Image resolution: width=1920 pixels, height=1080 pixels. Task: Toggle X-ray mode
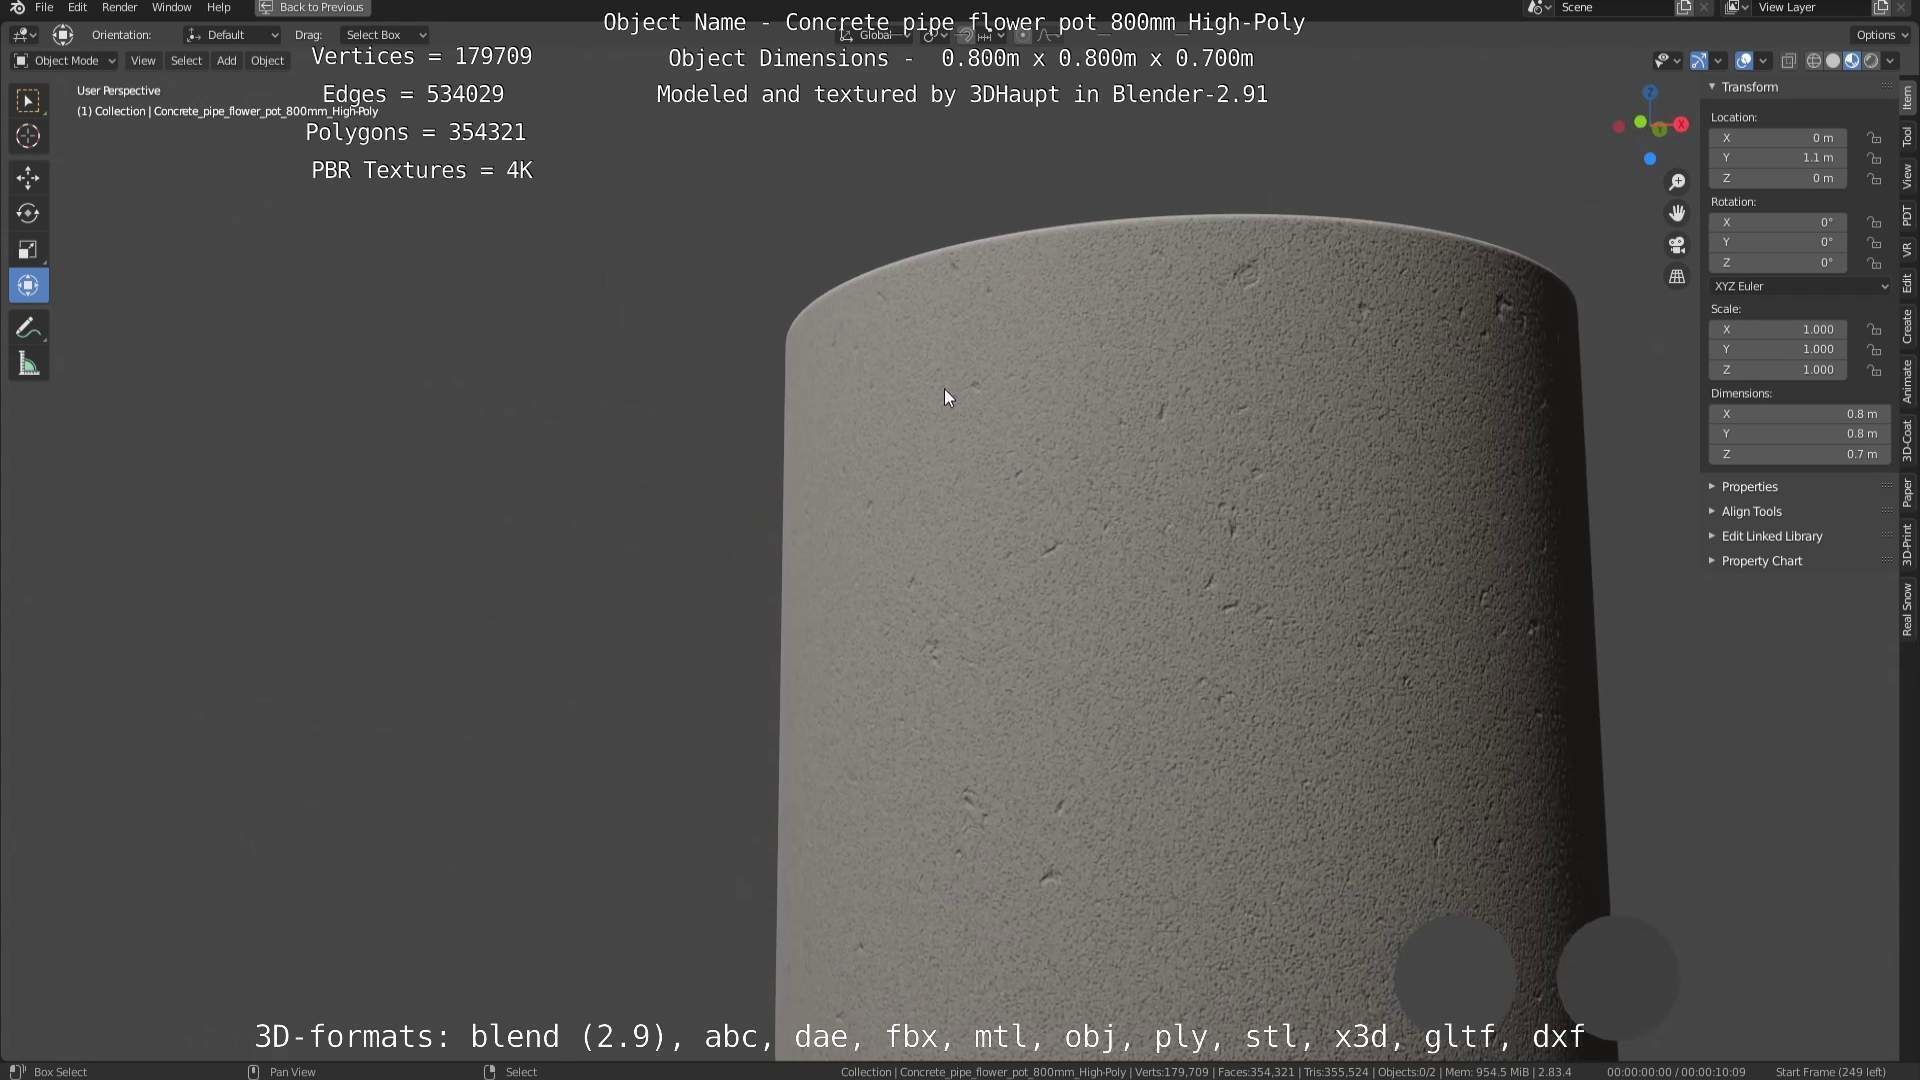(1789, 61)
